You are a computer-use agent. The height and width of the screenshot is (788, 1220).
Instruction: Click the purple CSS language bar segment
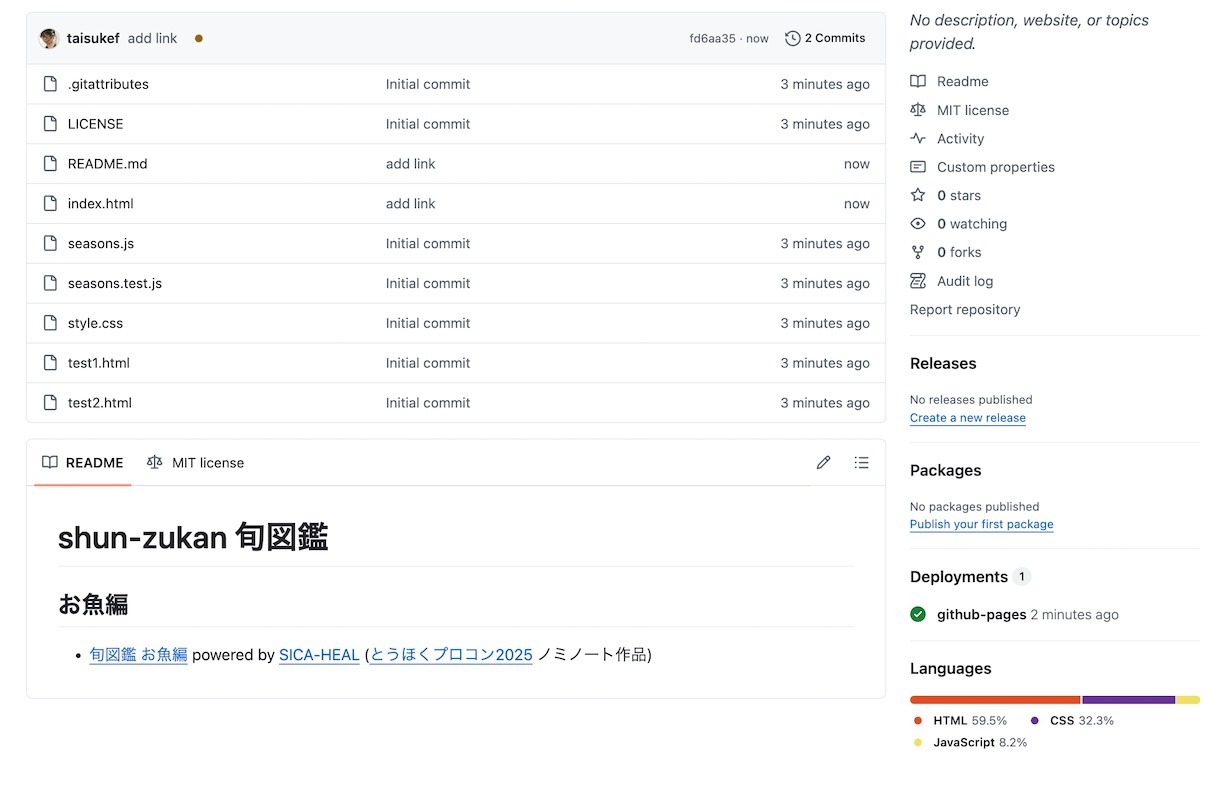click(x=1128, y=700)
